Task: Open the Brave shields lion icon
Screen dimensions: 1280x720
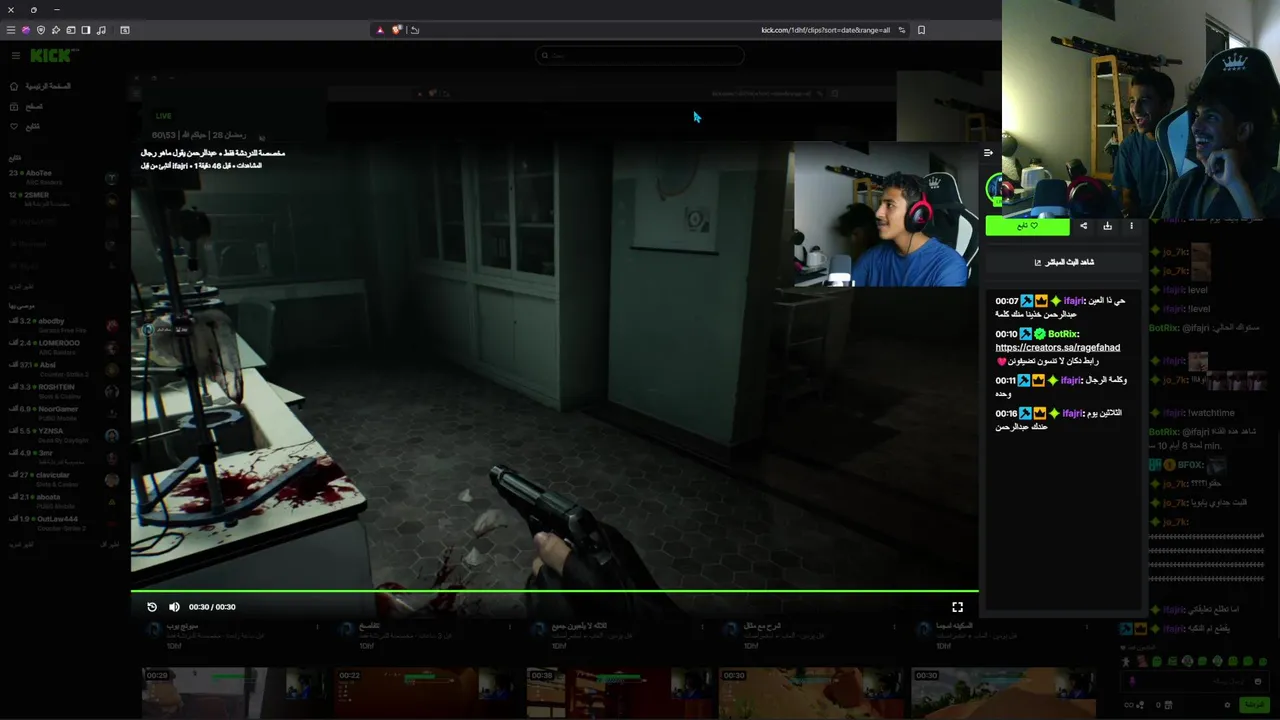Action: click(x=397, y=30)
